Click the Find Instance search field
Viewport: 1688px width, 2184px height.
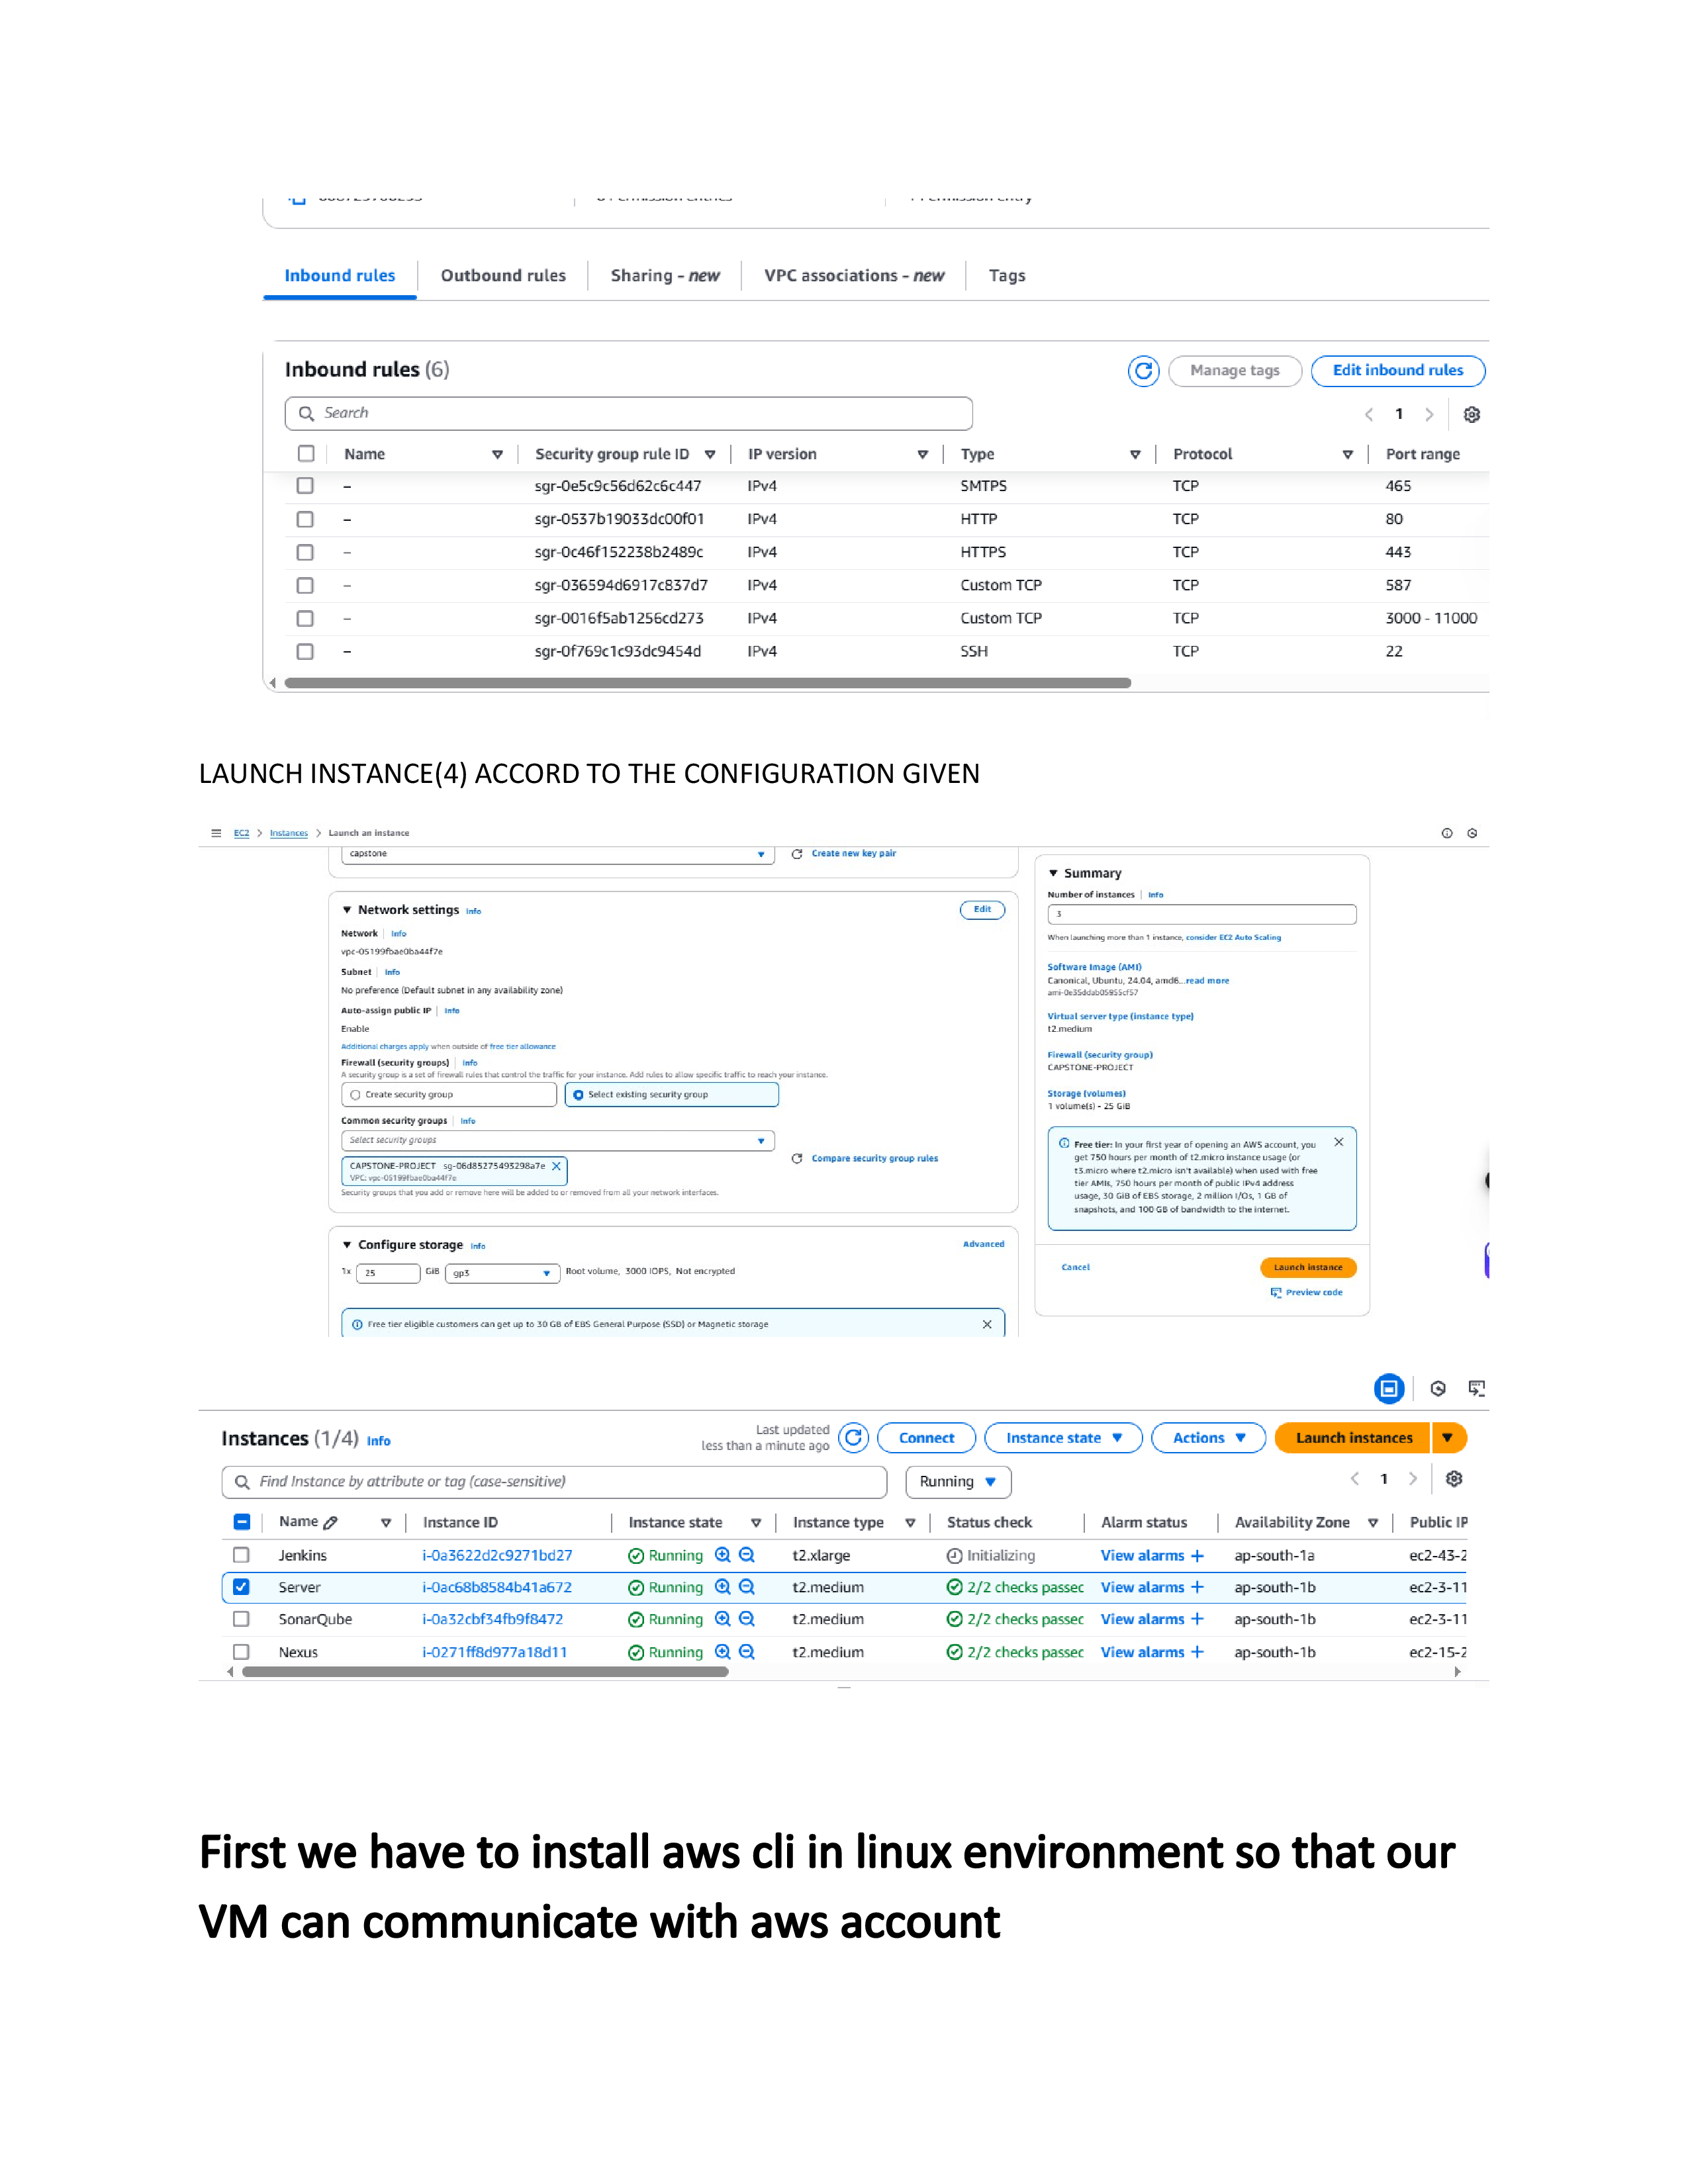pos(555,1482)
